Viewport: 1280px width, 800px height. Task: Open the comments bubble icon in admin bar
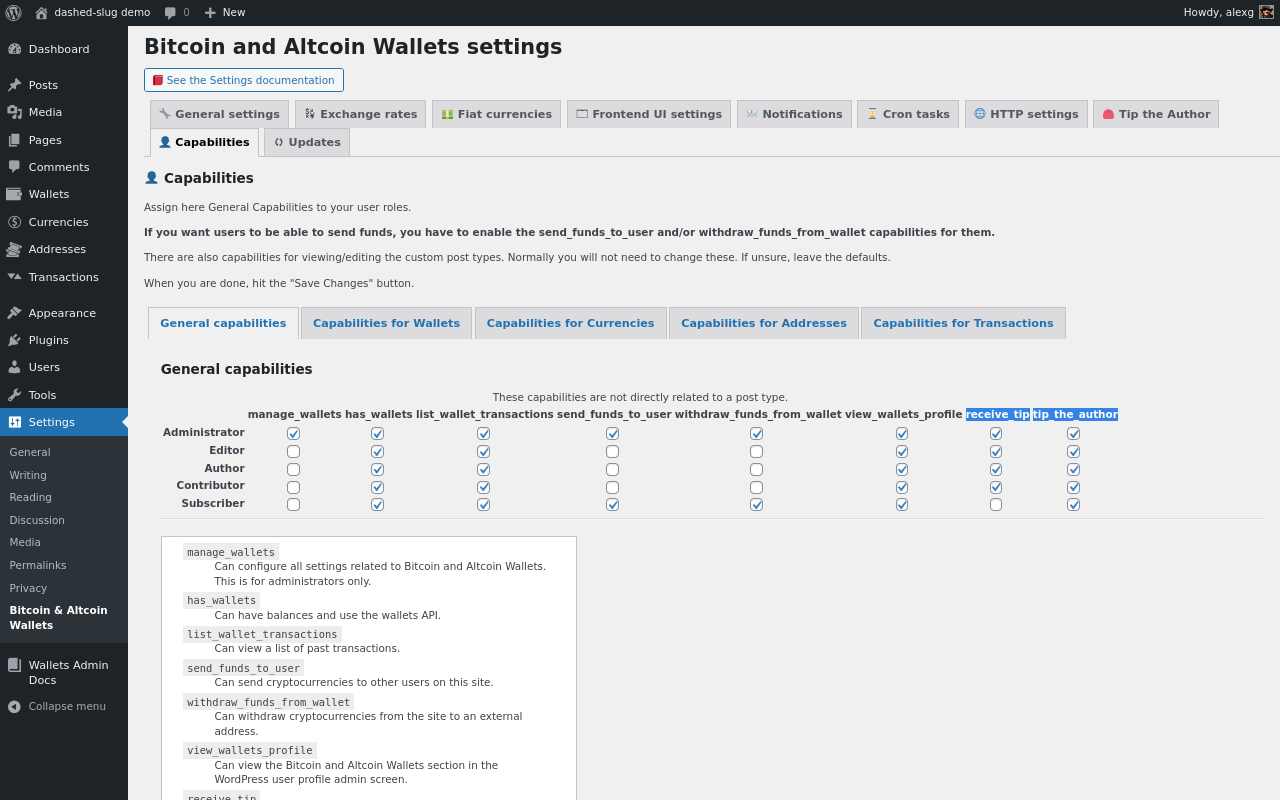170,13
